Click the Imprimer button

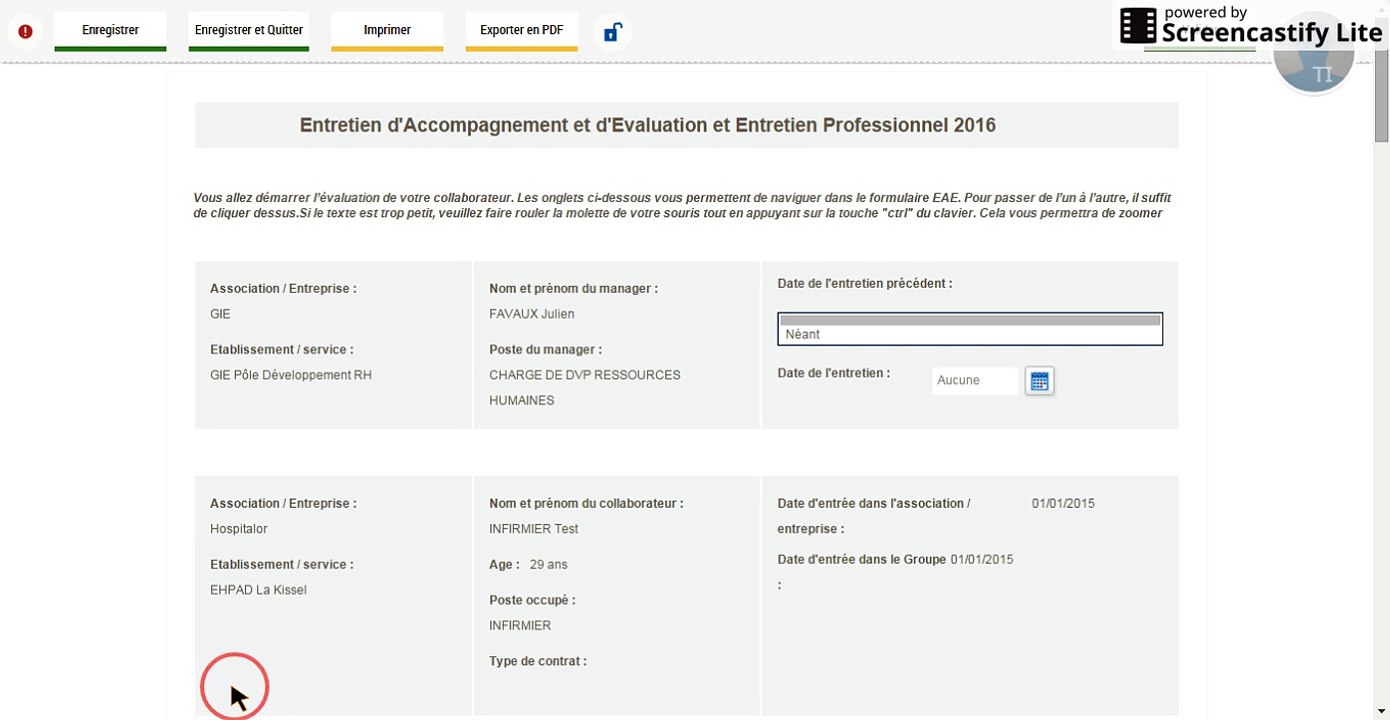[387, 31]
